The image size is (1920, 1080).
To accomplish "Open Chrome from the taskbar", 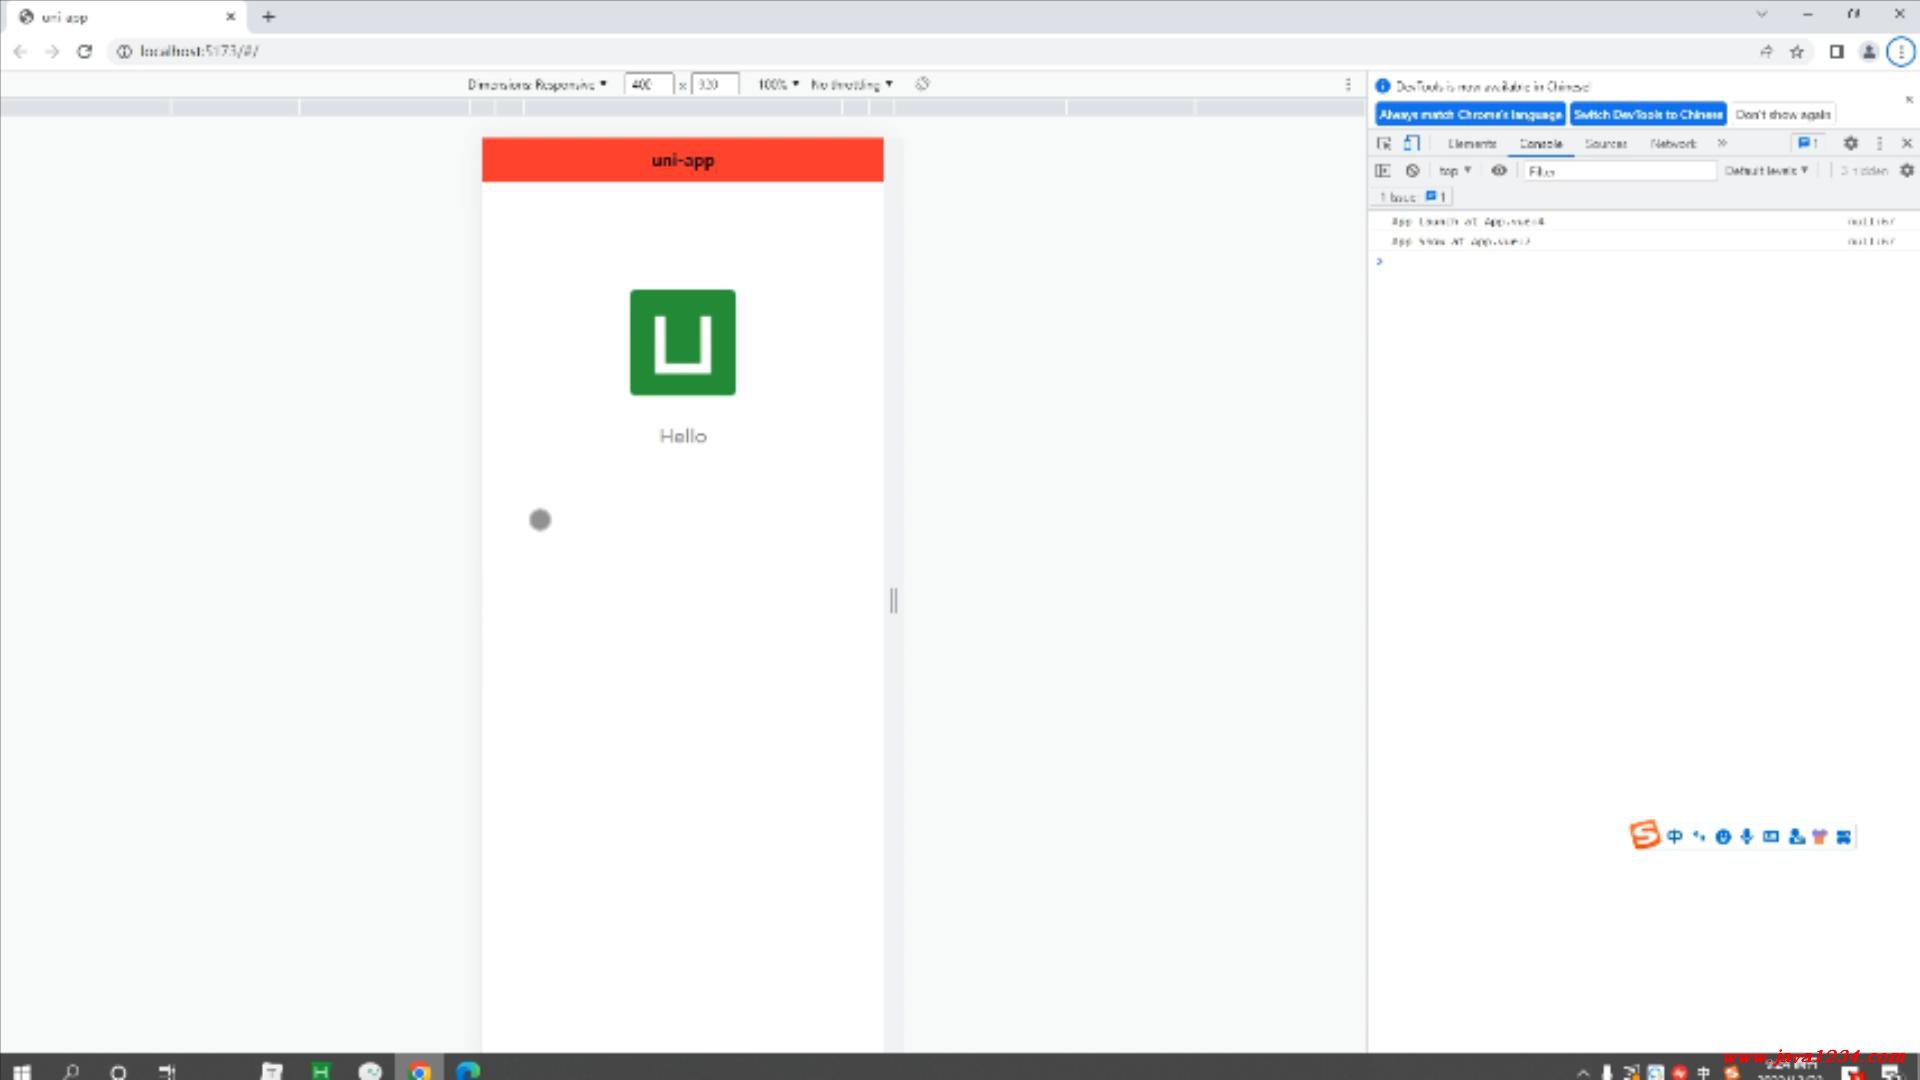I will tap(420, 1071).
